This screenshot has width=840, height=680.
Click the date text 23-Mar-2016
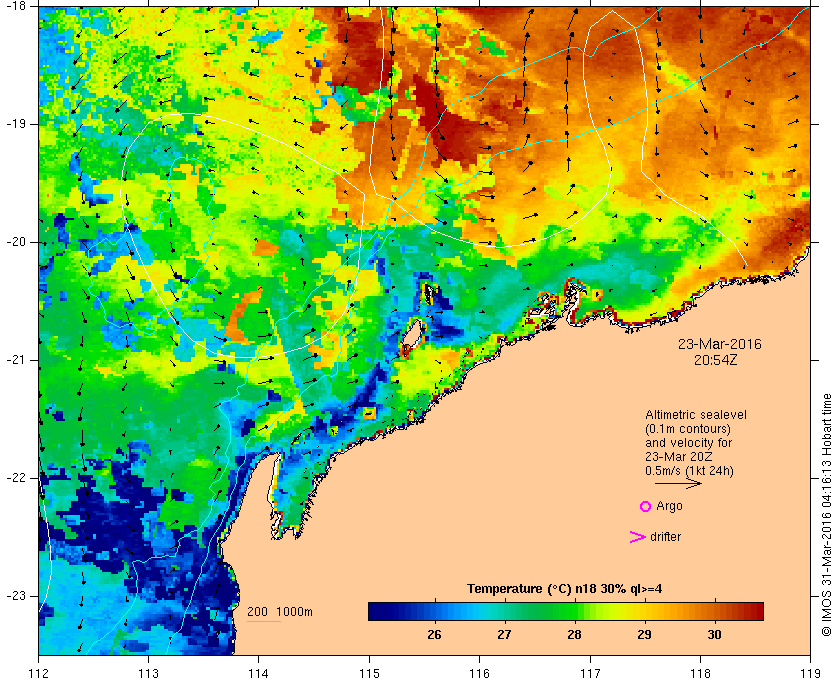[x=719, y=344]
